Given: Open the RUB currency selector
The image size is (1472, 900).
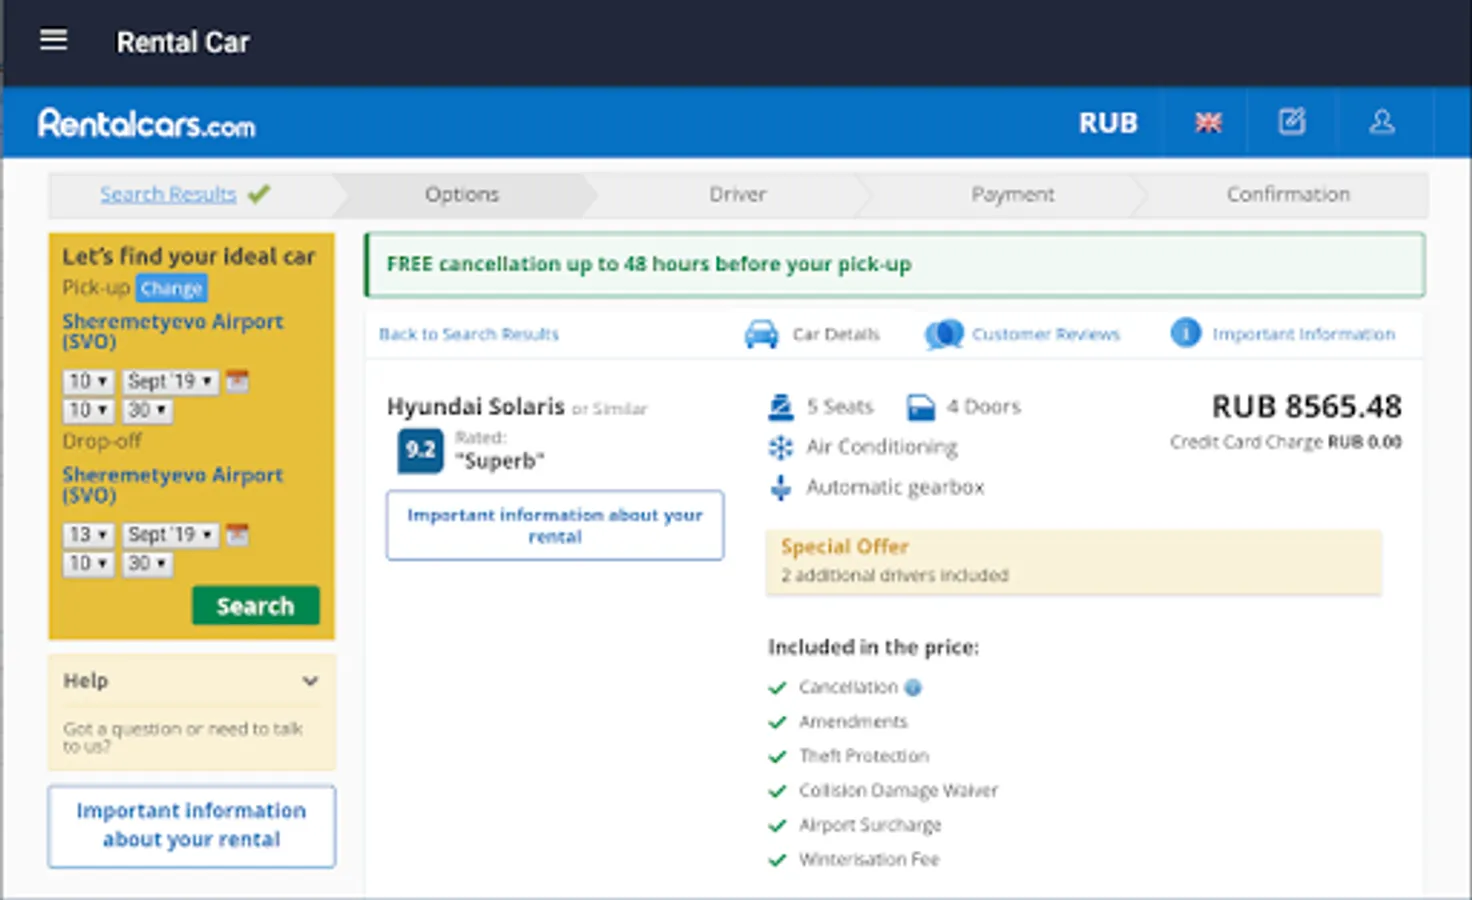Looking at the screenshot, I should click(x=1108, y=123).
